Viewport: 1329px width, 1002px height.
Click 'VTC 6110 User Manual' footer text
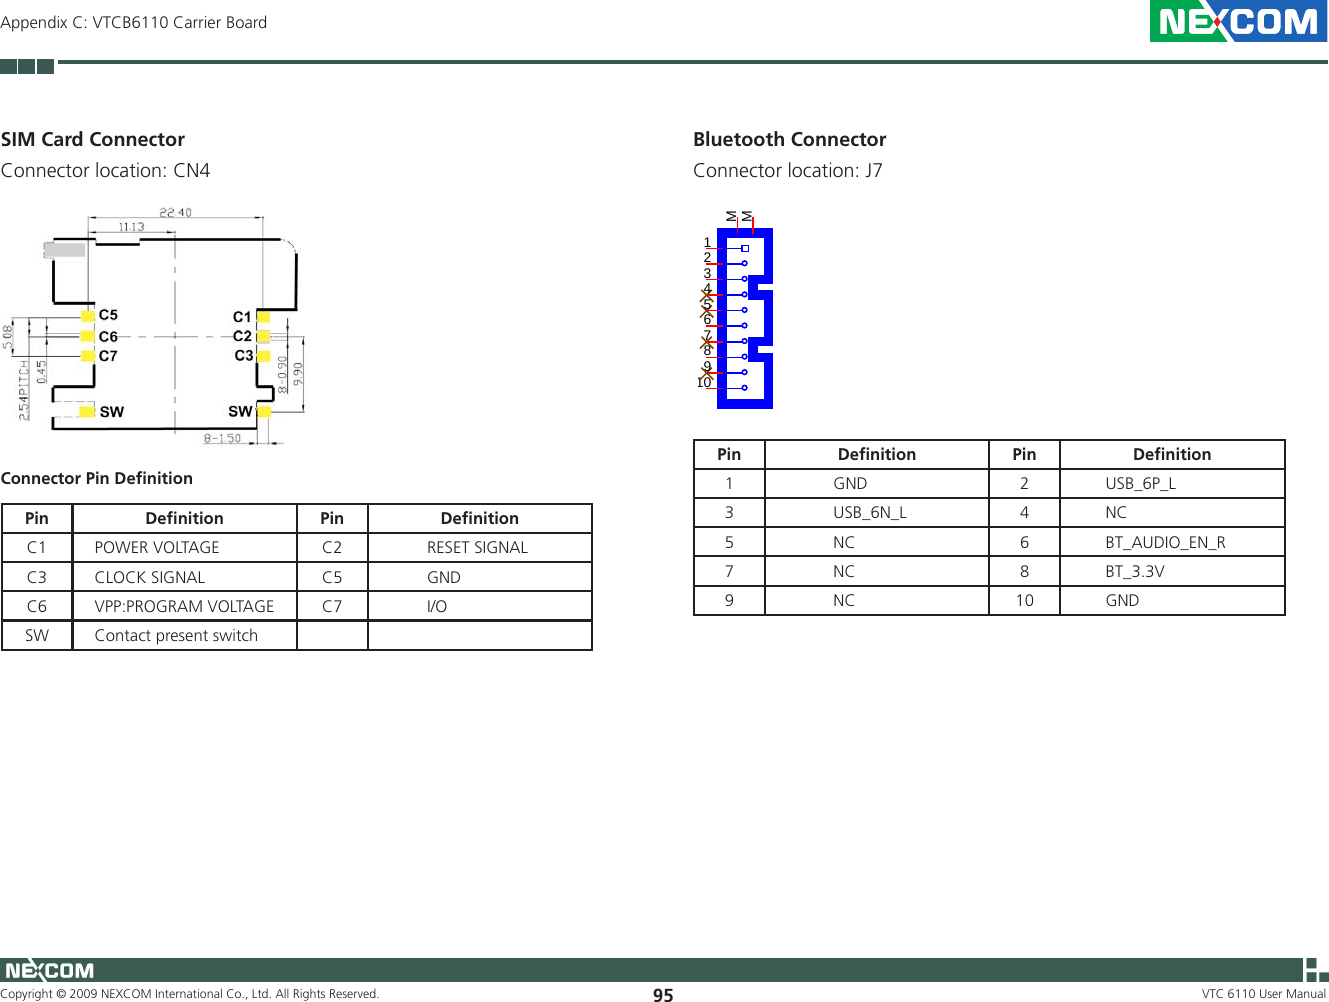1263,994
